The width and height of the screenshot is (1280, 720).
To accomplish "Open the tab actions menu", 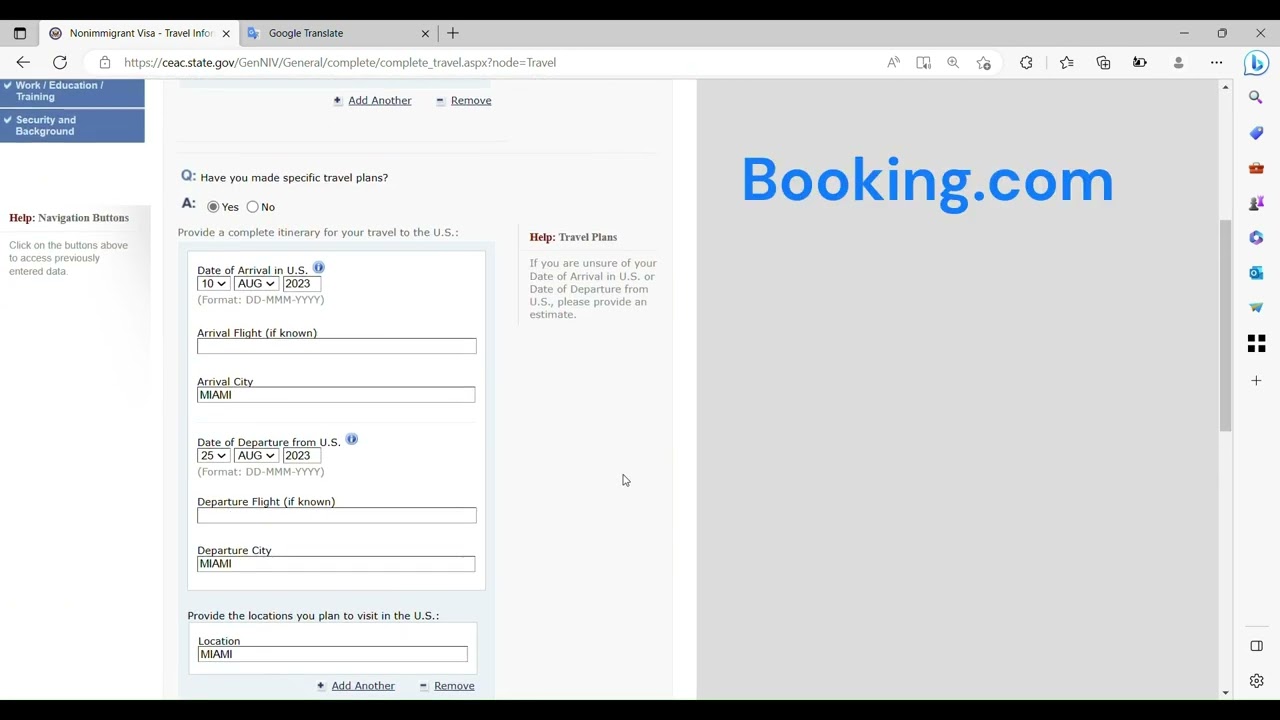I will (x=19, y=33).
